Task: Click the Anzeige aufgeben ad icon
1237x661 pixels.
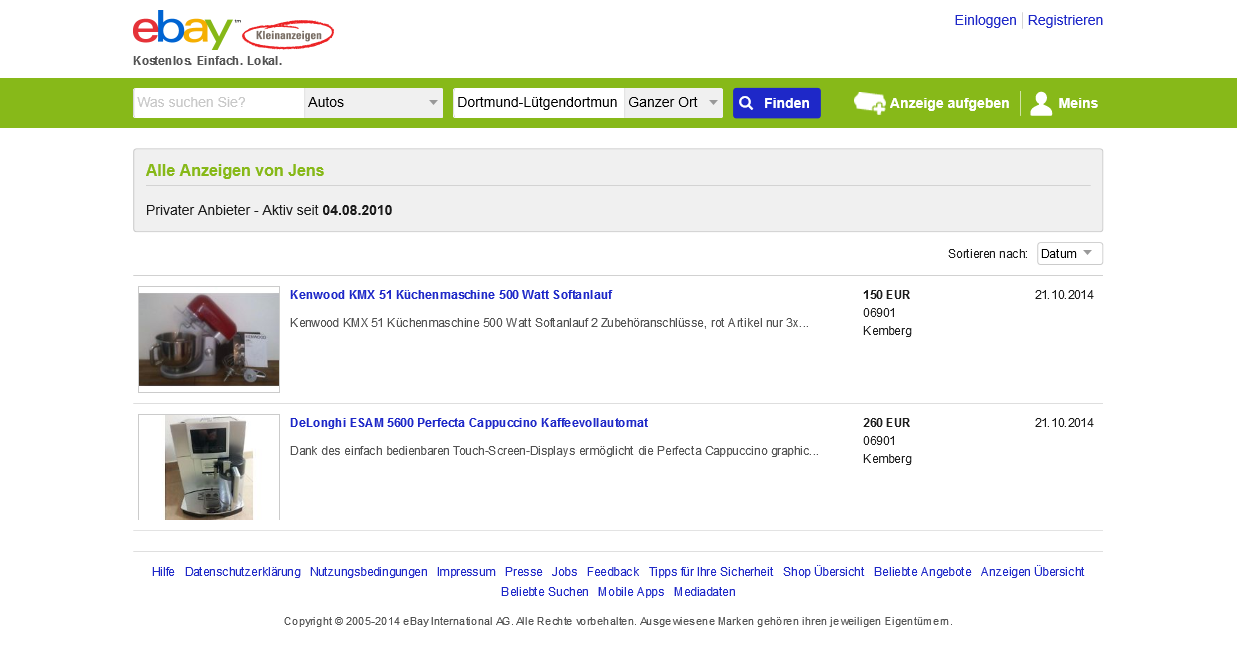Action: pyautogui.click(x=869, y=103)
